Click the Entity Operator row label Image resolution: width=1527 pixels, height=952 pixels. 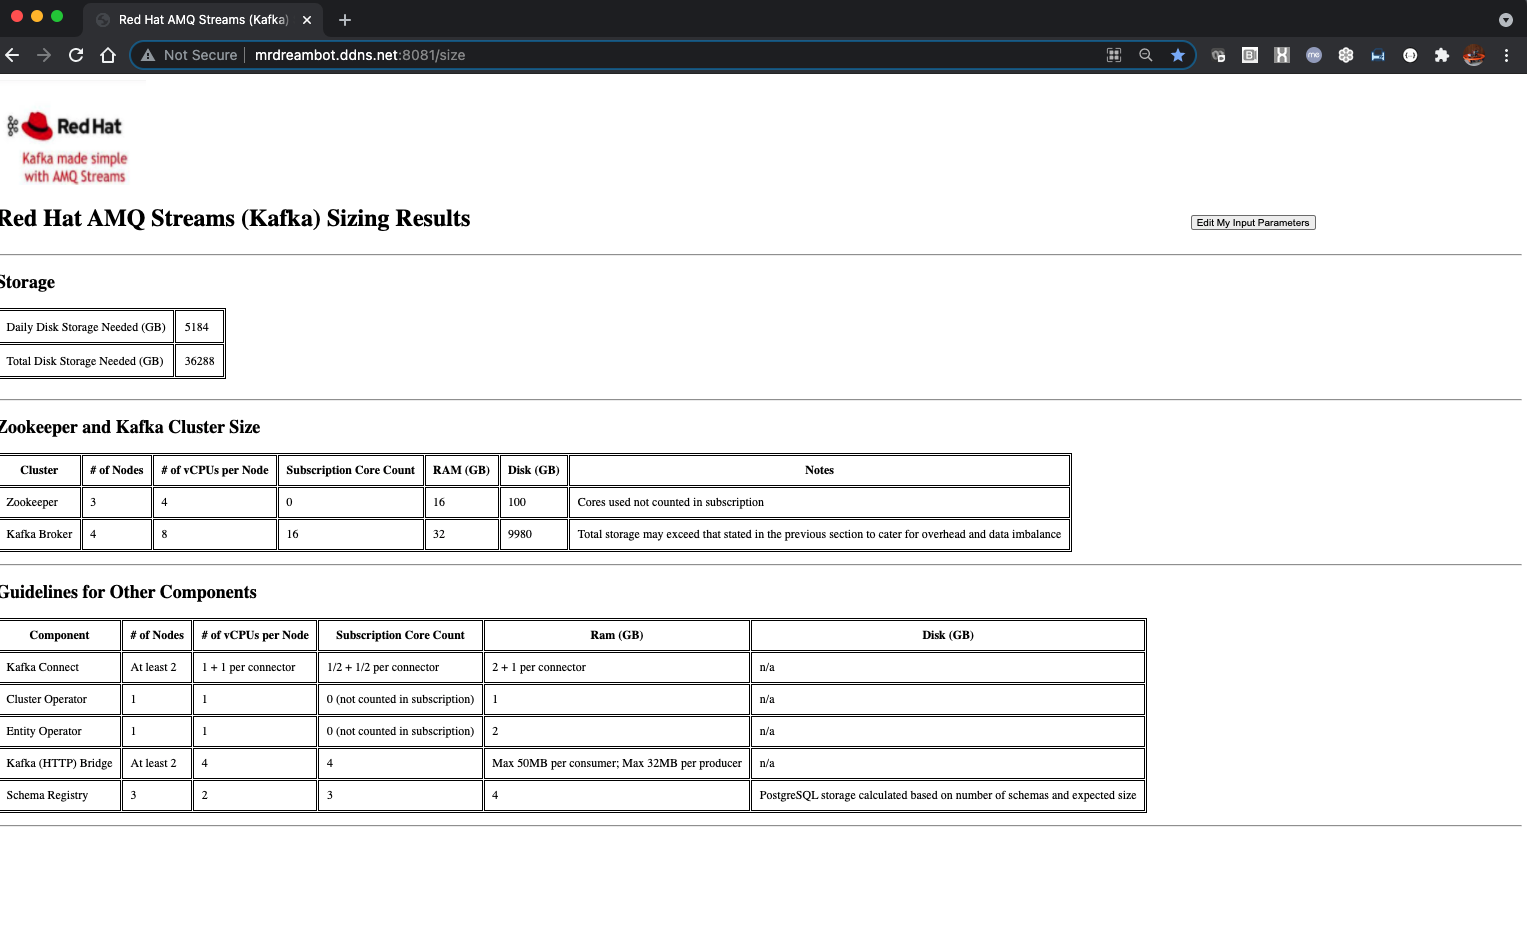pos(44,731)
